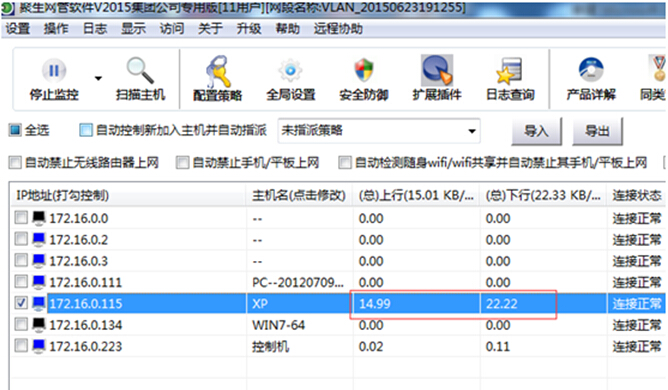Check the box for 172.16.0.2
This screenshot has width=668, height=390.
click(x=21, y=239)
